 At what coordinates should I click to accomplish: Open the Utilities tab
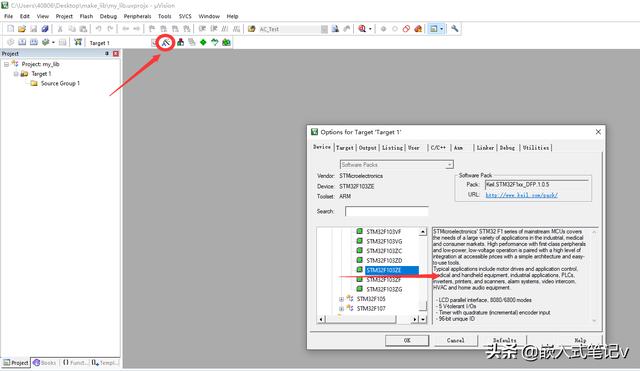click(536, 148)
